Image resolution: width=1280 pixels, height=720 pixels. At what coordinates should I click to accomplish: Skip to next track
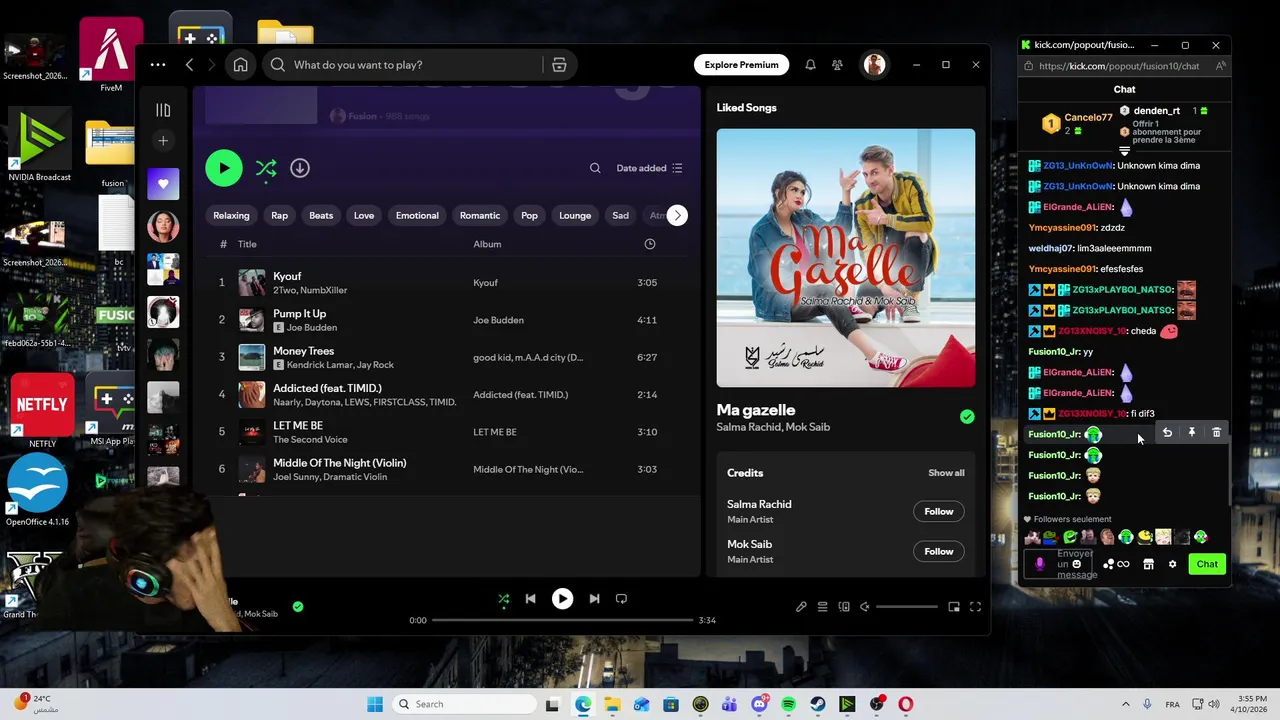tap(594, 599)
